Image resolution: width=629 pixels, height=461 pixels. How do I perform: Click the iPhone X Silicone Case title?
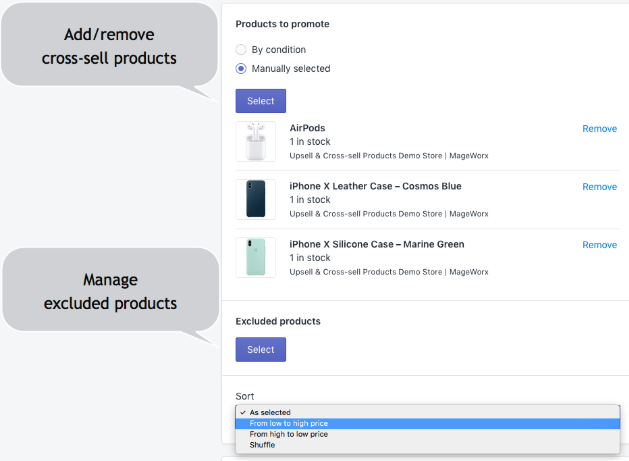click(377, 244)
